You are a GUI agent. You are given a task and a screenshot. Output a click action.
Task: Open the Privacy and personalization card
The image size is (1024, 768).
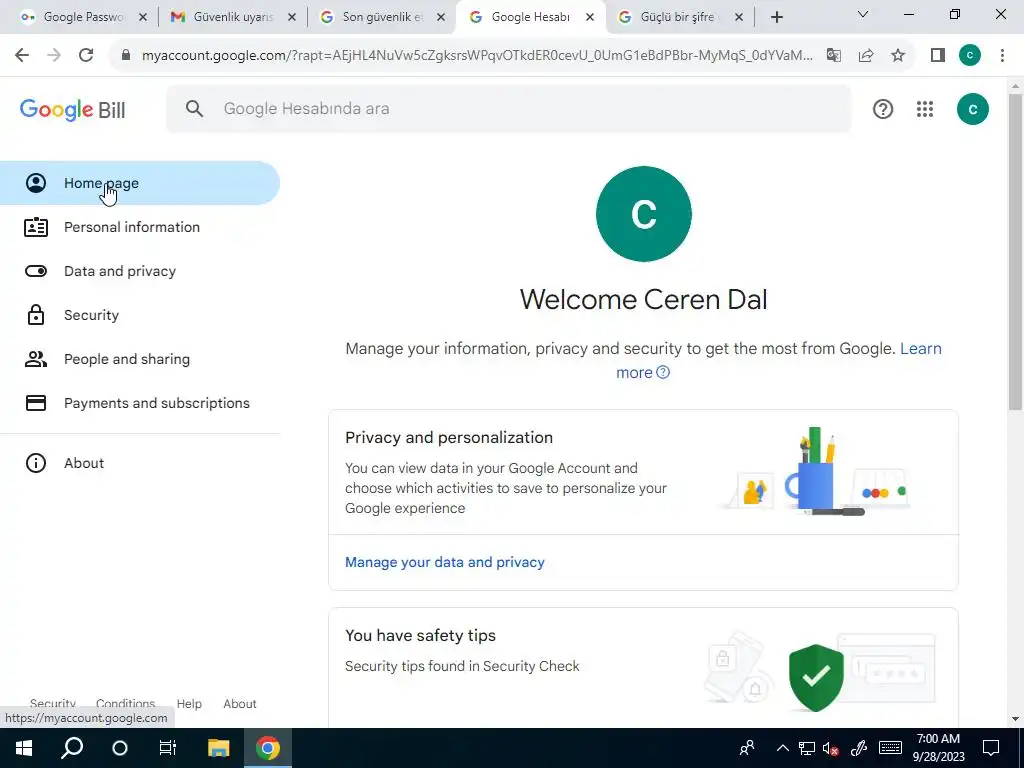643,500
